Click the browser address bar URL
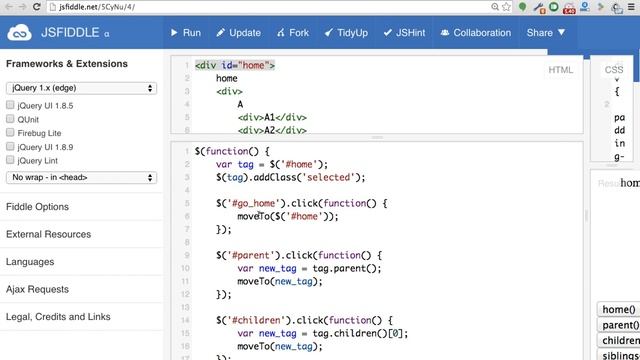Image resolution: width=640 pixels, height=360 pixels. pyautogui.click(x=97, y=7)
